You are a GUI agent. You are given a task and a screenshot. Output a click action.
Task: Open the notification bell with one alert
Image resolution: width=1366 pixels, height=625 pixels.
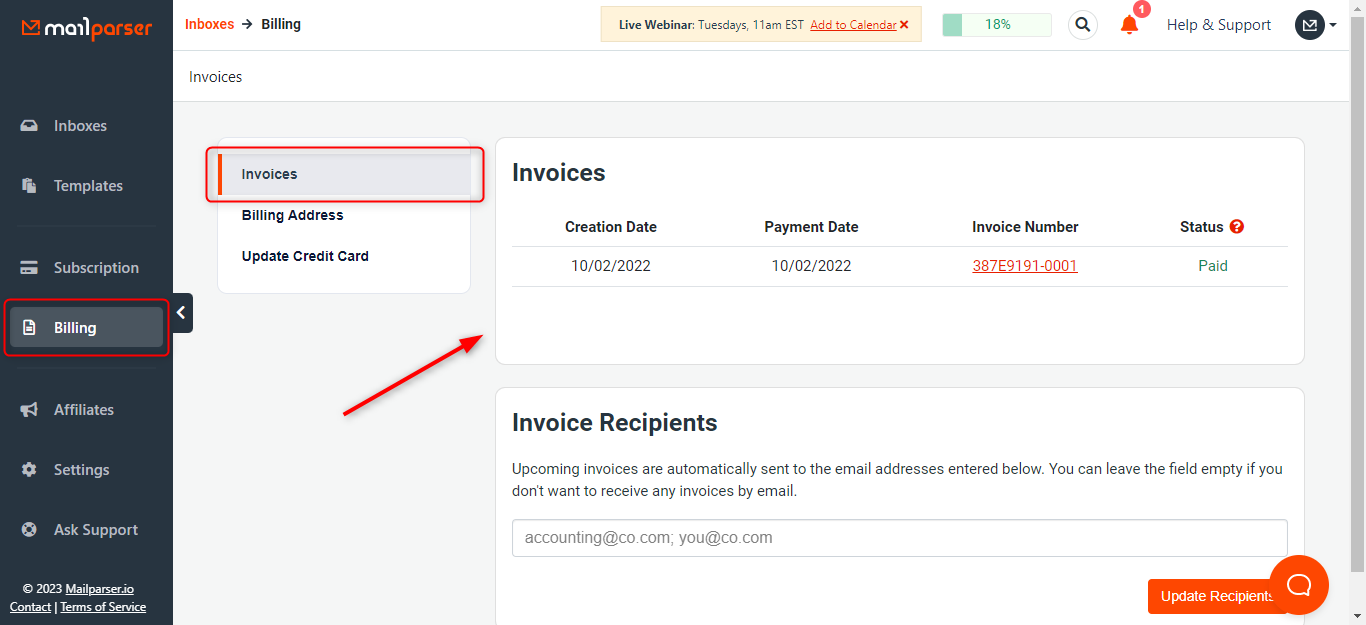click(x=1129, y=25)
